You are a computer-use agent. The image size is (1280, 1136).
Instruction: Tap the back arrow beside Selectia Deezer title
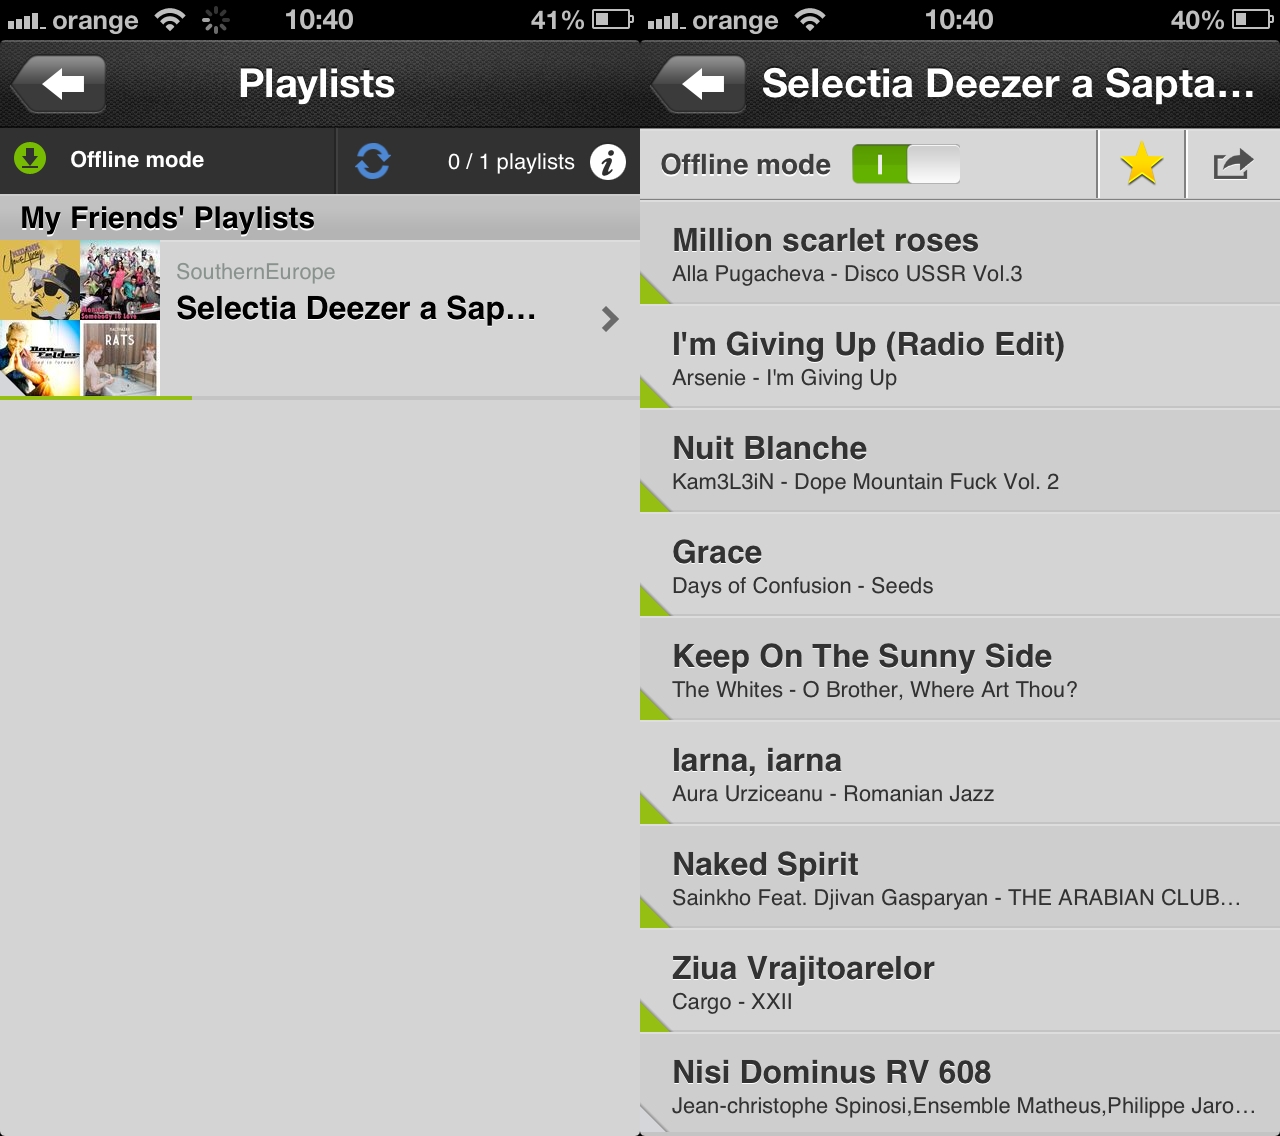[700, 84]
